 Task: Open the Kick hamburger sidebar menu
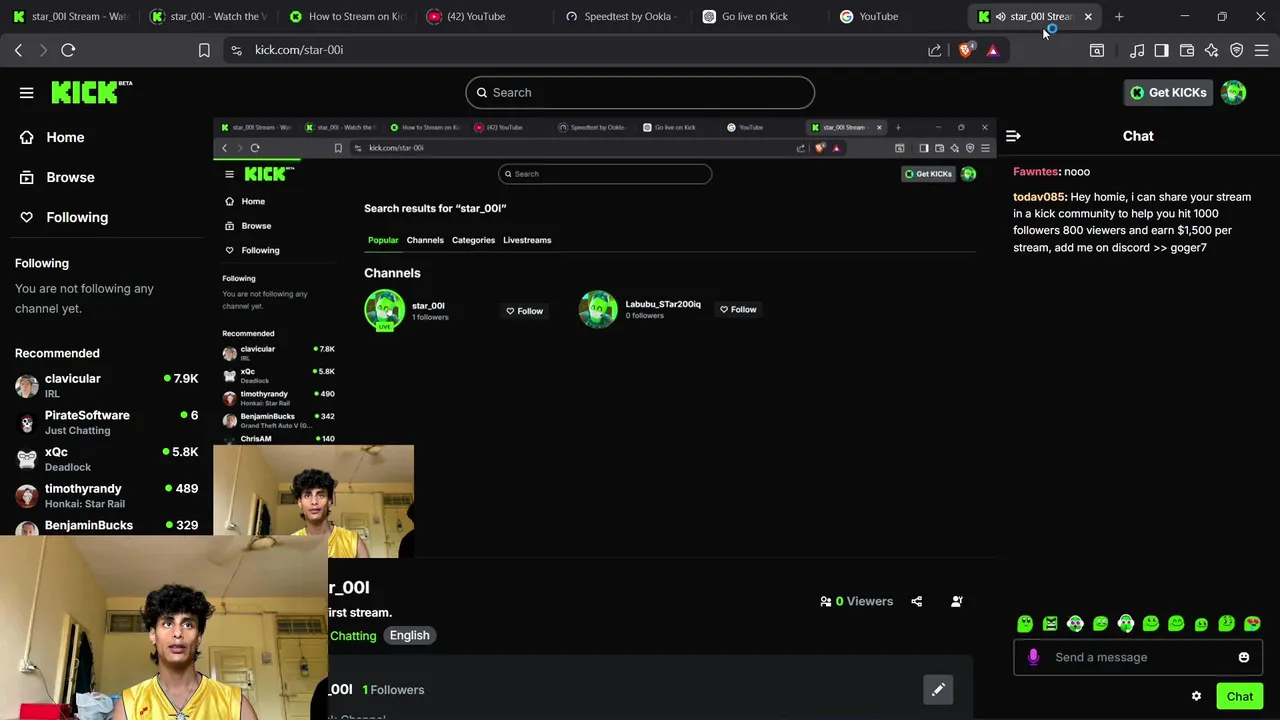27,93
